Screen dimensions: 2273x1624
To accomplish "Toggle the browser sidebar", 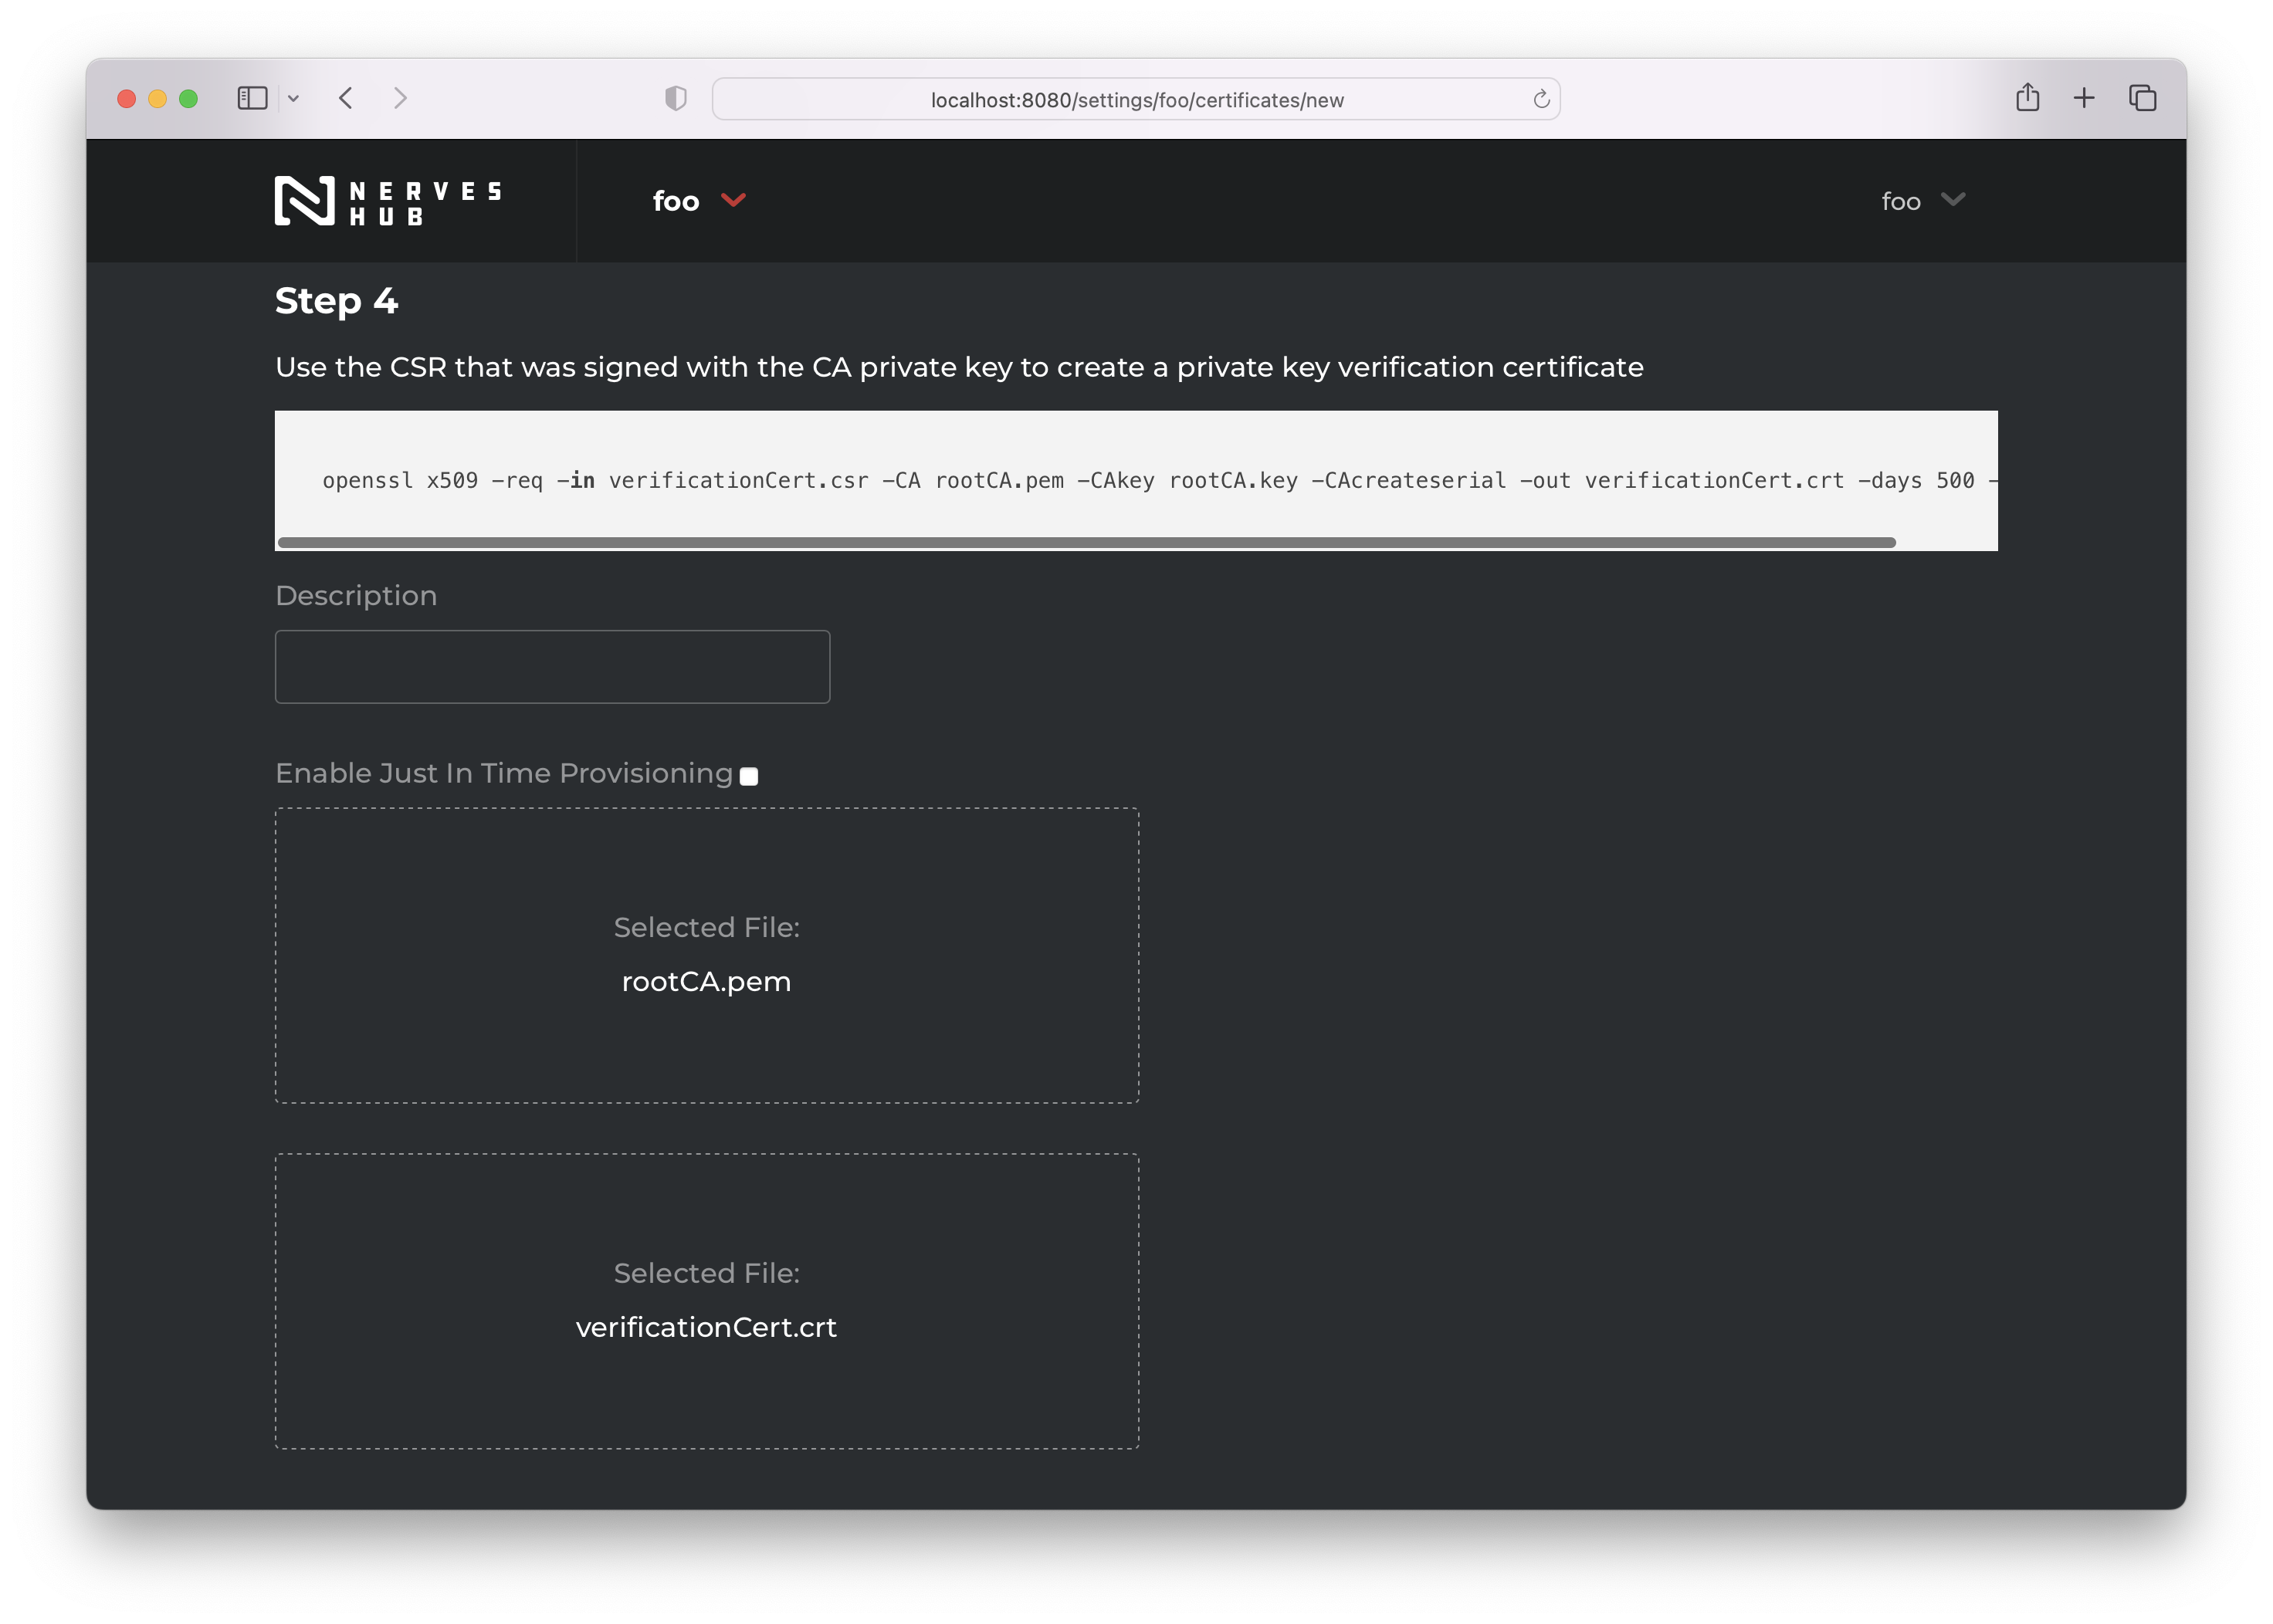I will [252, 98].
